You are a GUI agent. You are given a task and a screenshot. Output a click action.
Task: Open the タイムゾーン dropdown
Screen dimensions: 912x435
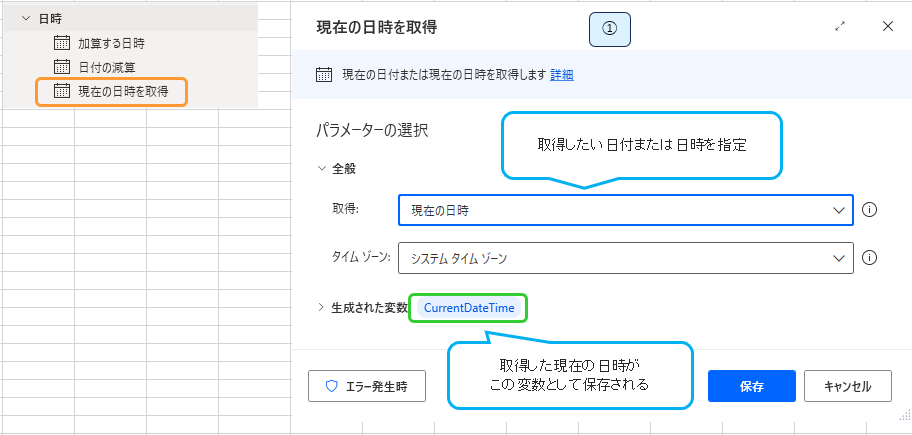tap(625, 257)
